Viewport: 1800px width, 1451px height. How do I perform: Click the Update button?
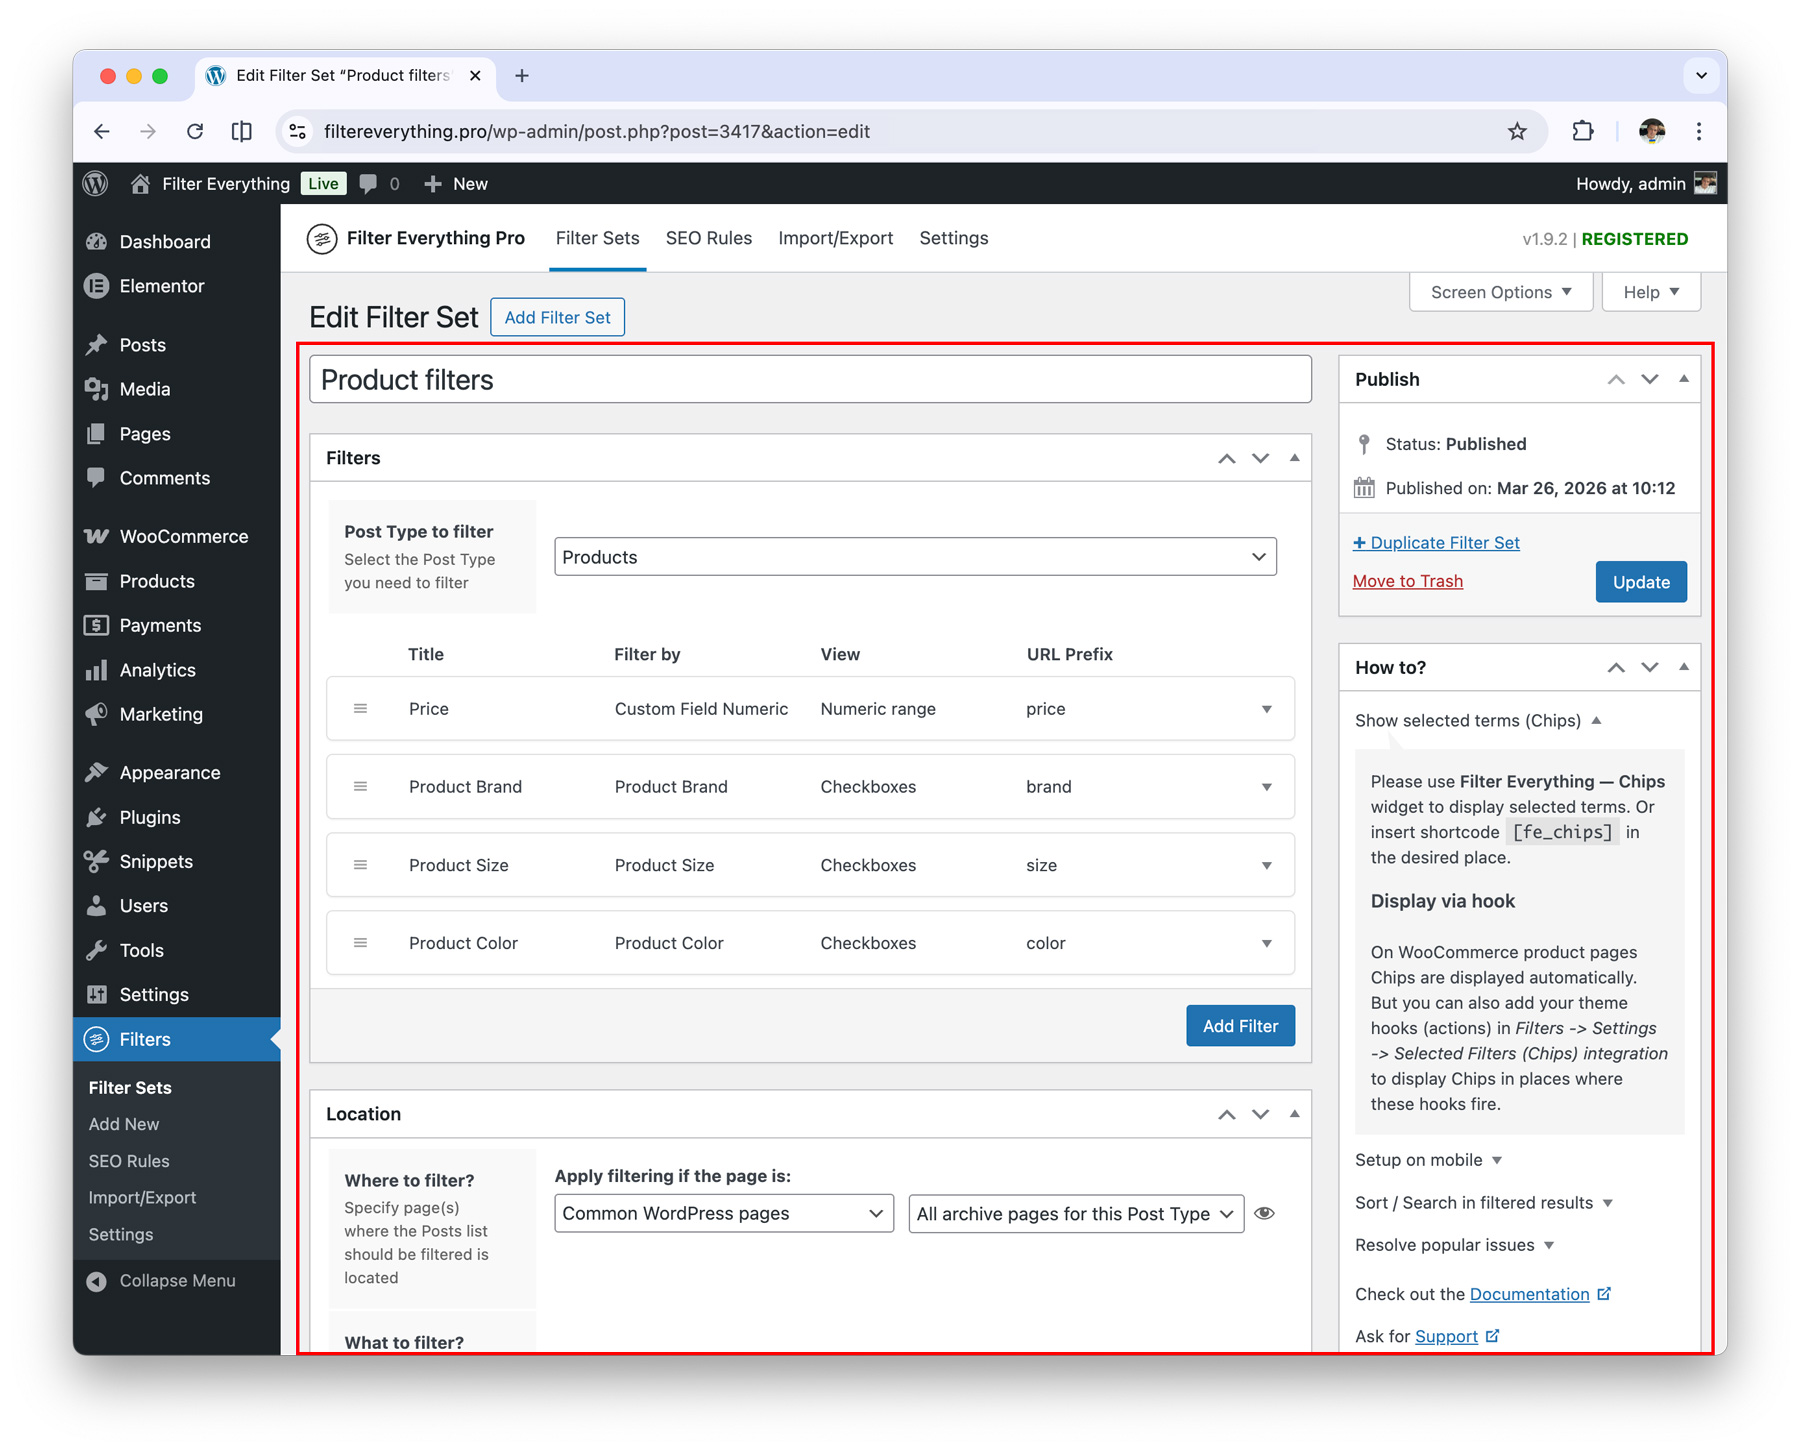coord(1640,582)
